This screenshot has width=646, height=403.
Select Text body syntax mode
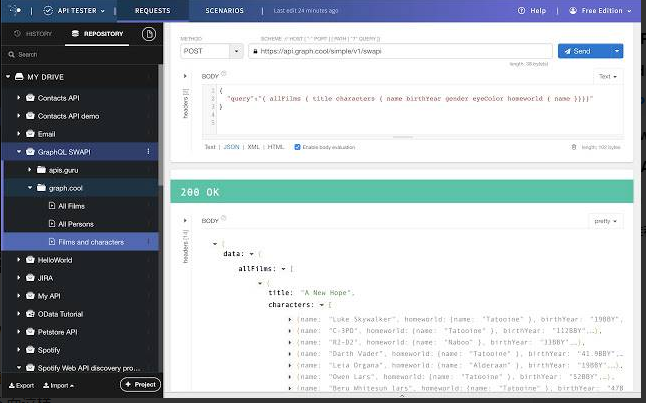pyautogui.click(x=210, y=147)
